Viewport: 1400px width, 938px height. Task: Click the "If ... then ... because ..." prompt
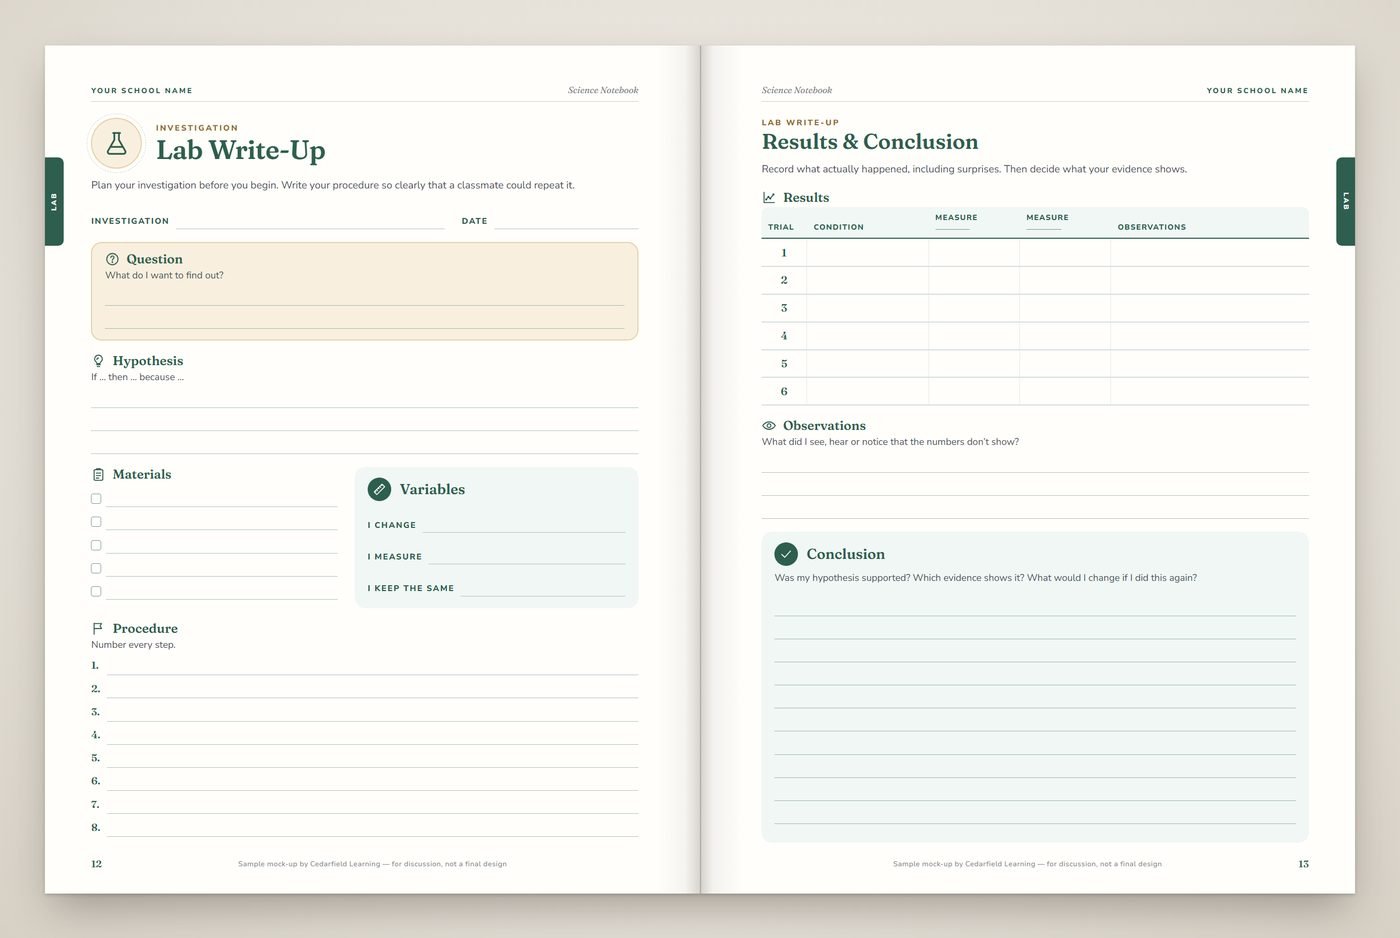click(137, 377)
